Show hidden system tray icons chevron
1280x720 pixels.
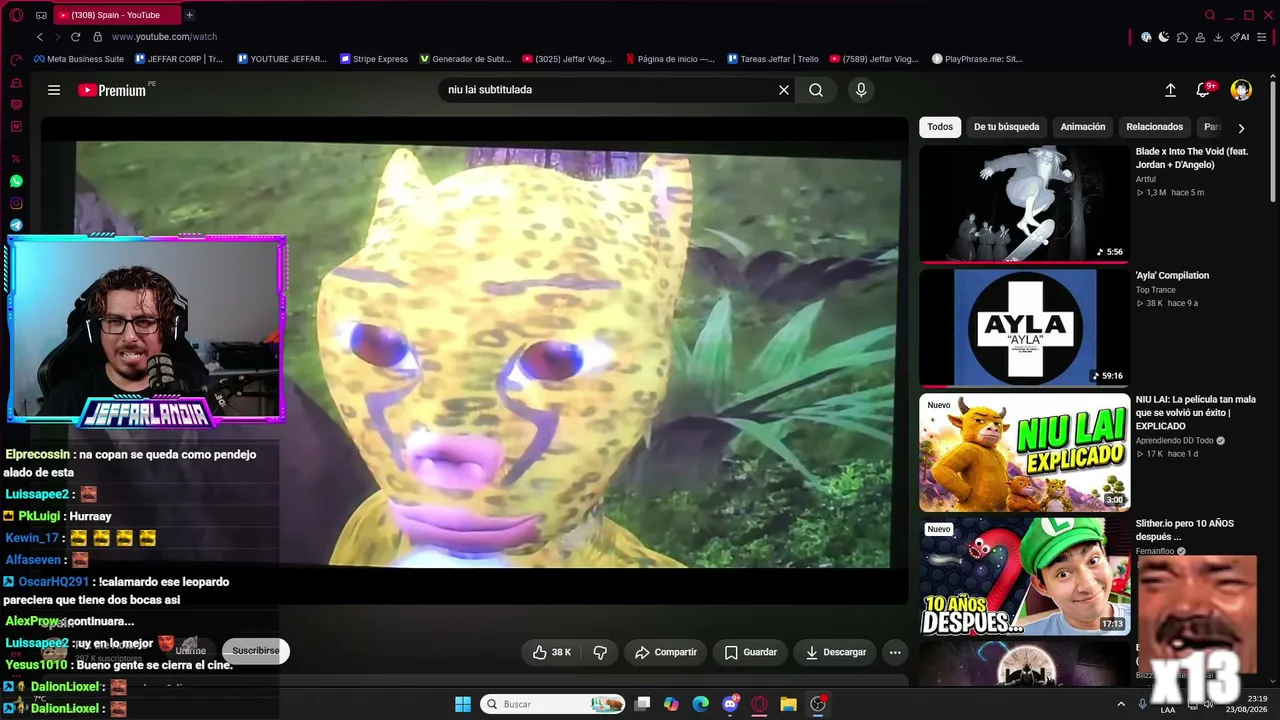tap(1121, 704)
